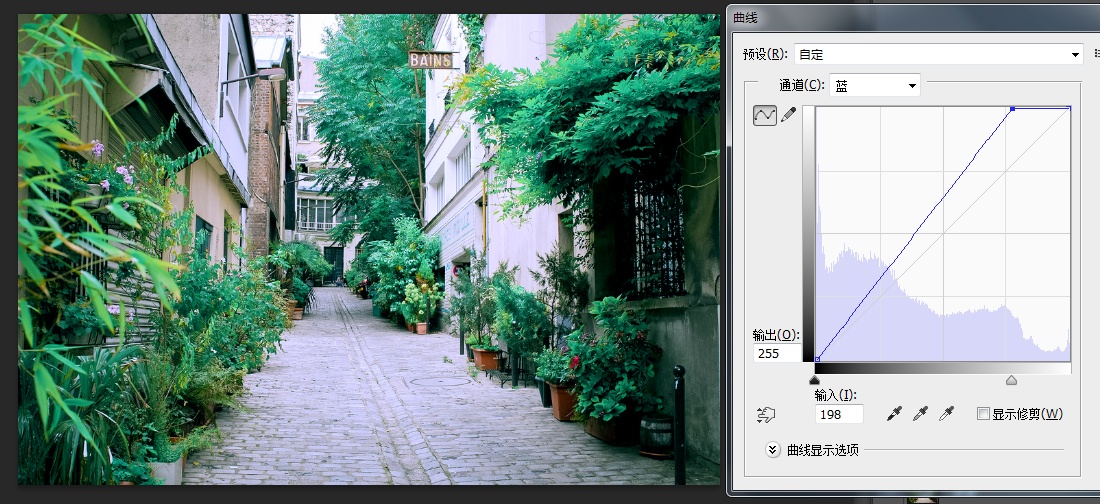Select the curve control point at top
The image size is (1100, 504).
pyautogui.click(x=1012, y=109)
